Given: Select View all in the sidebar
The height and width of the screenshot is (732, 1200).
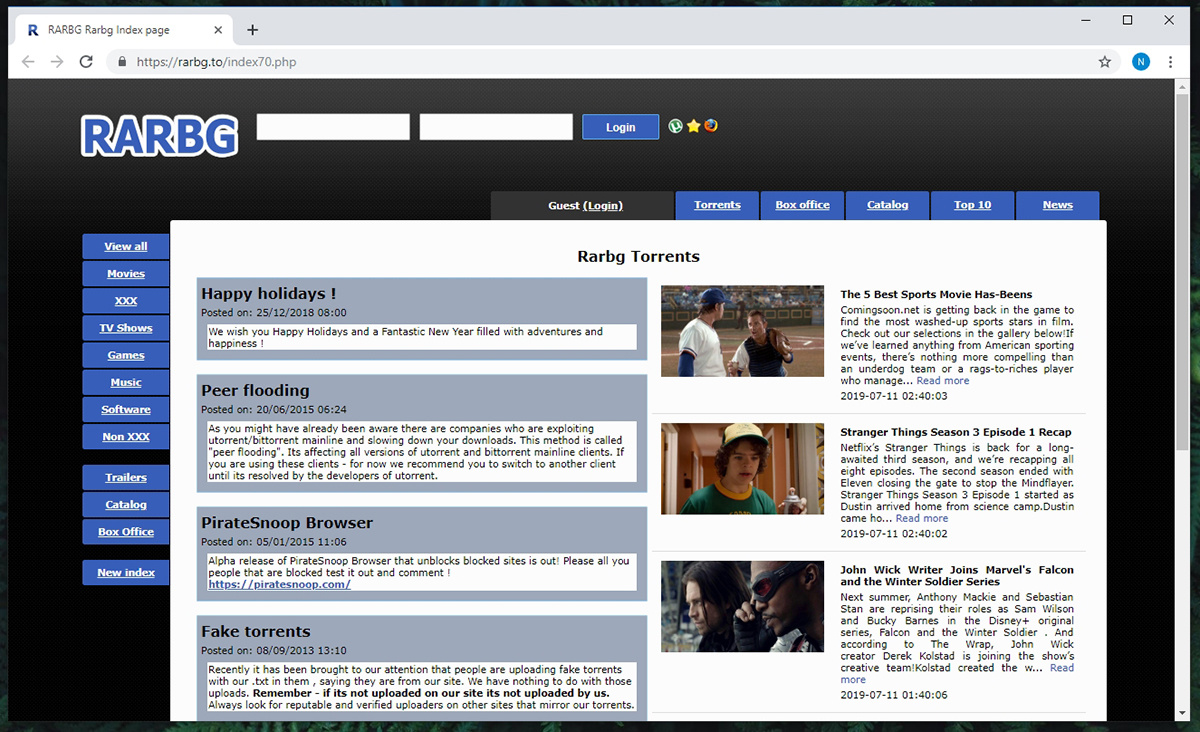Looking at the screenshot, I should coord(126,246).
